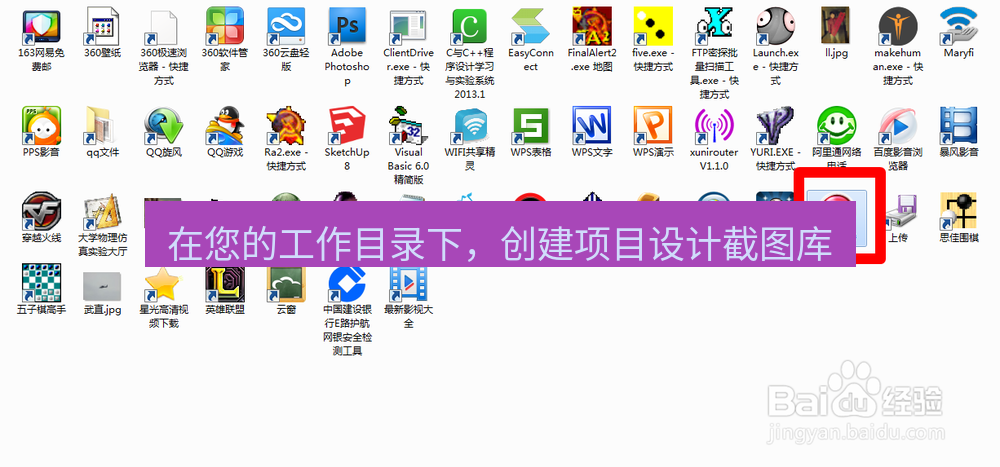Image resolution: width=1000 pixels, height=467 pixels.
Task: Launch the WPS表格 icon
Action: 531,125
